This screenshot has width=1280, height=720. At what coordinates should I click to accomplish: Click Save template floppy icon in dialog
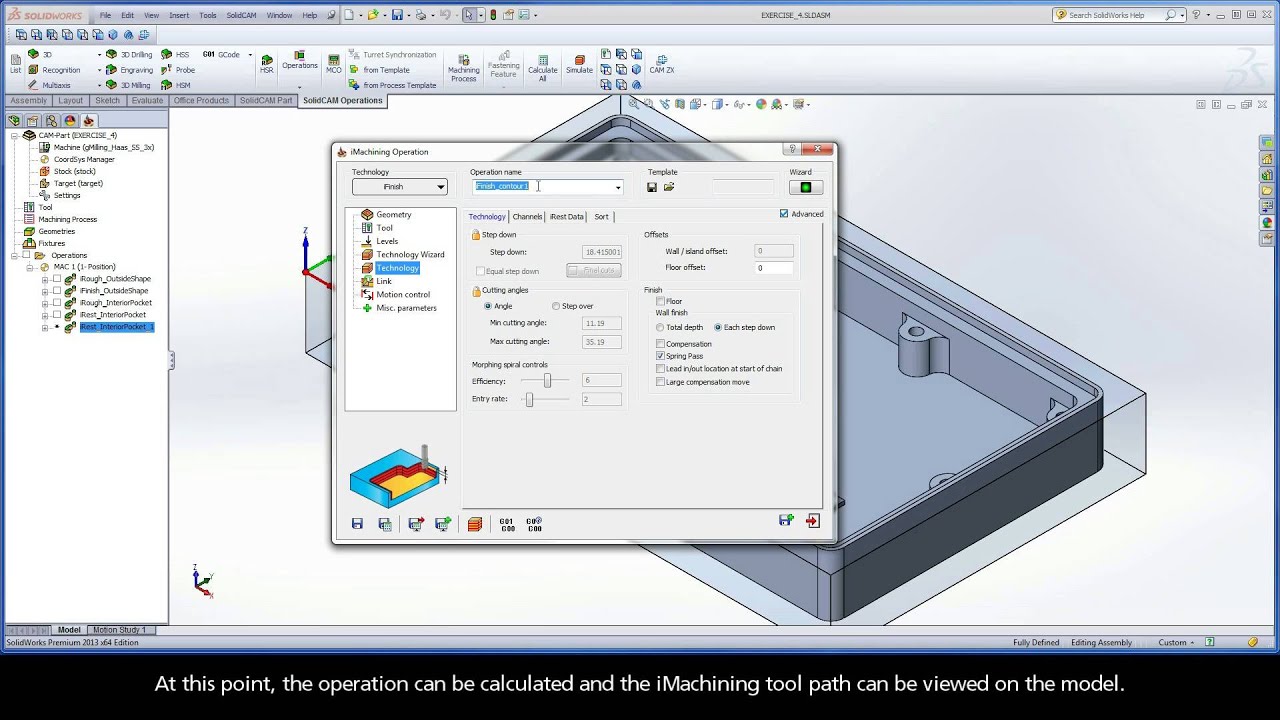point(652,187)
